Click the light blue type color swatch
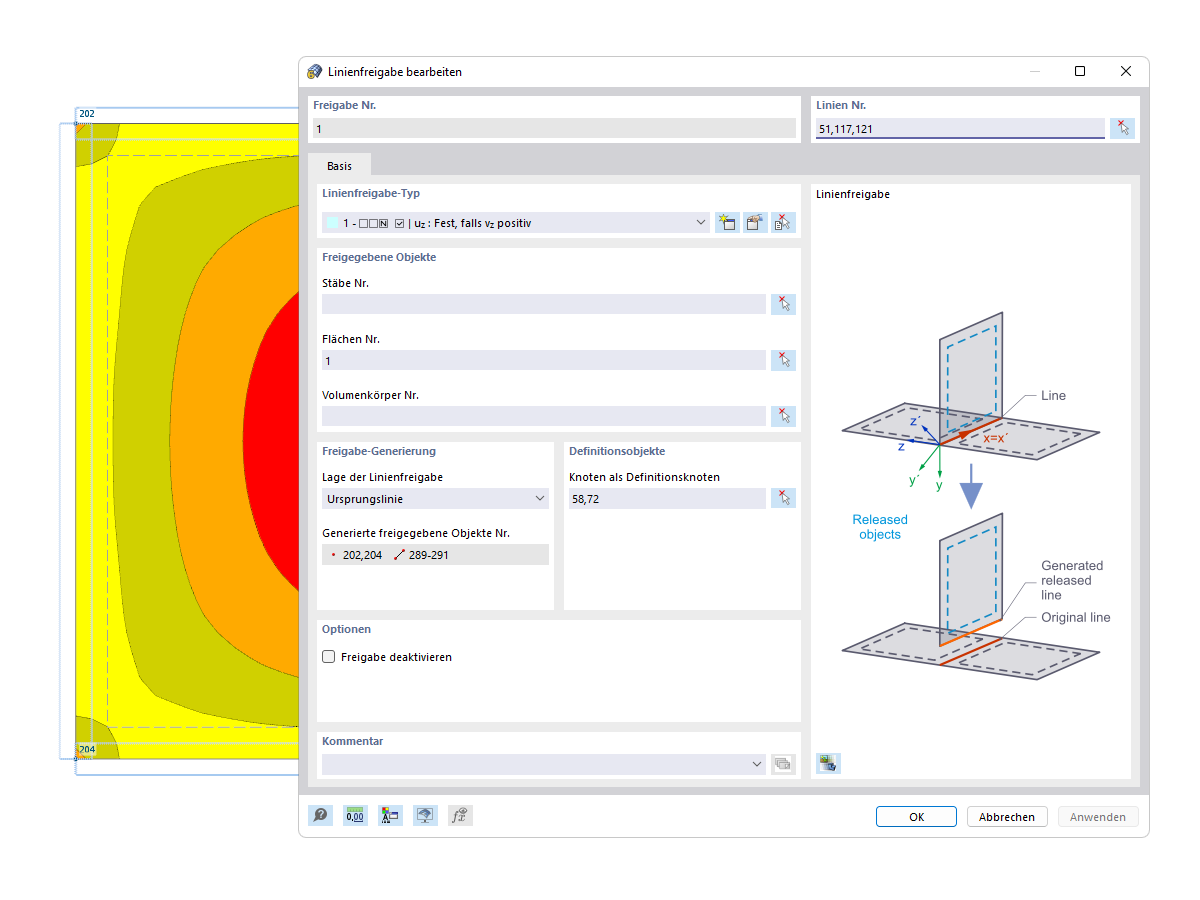Screen dimensions: 1200x900 tap(332, 223)
